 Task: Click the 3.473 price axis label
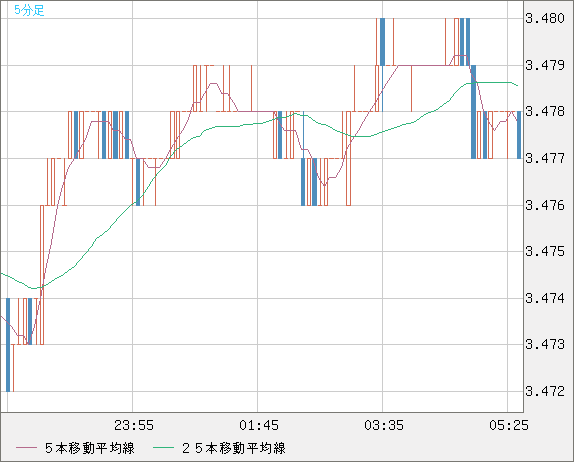(x=545, y=344)
